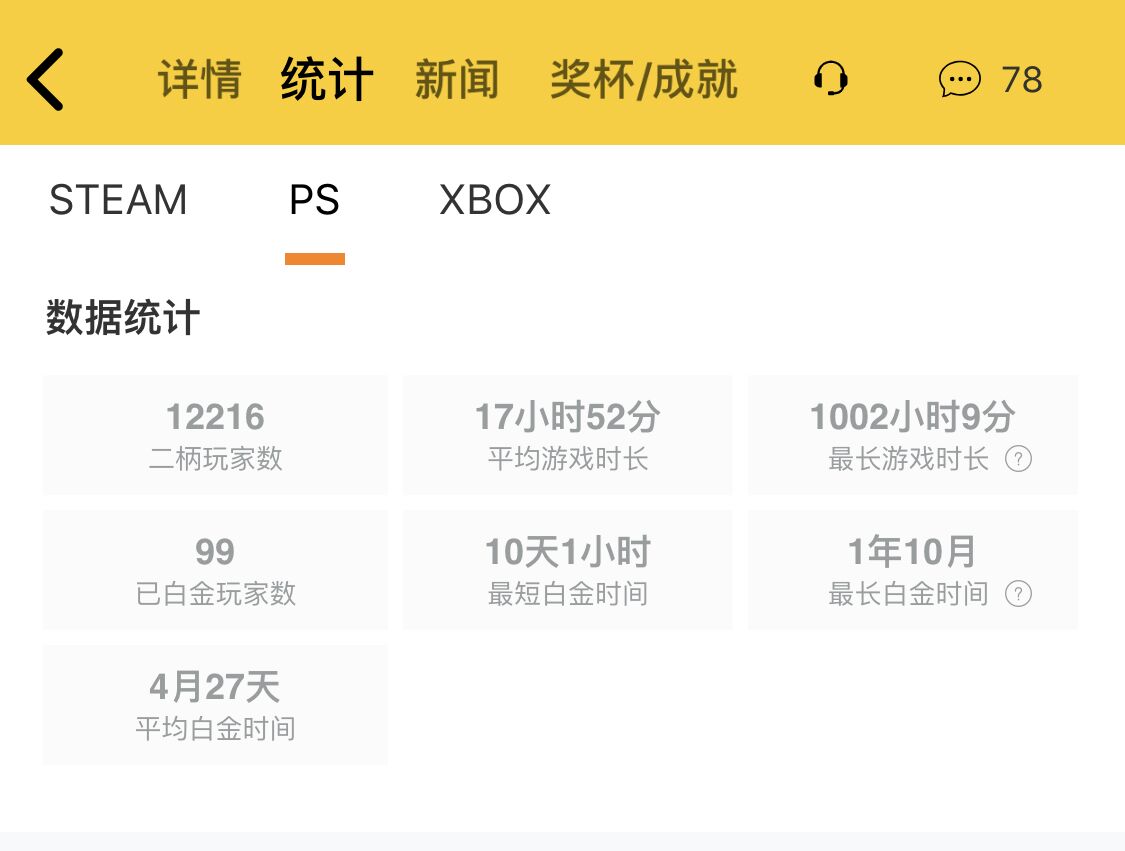The image size is (1125, 851).
Task: Open the comments speech bubble icon
Action: coord(959,80)
